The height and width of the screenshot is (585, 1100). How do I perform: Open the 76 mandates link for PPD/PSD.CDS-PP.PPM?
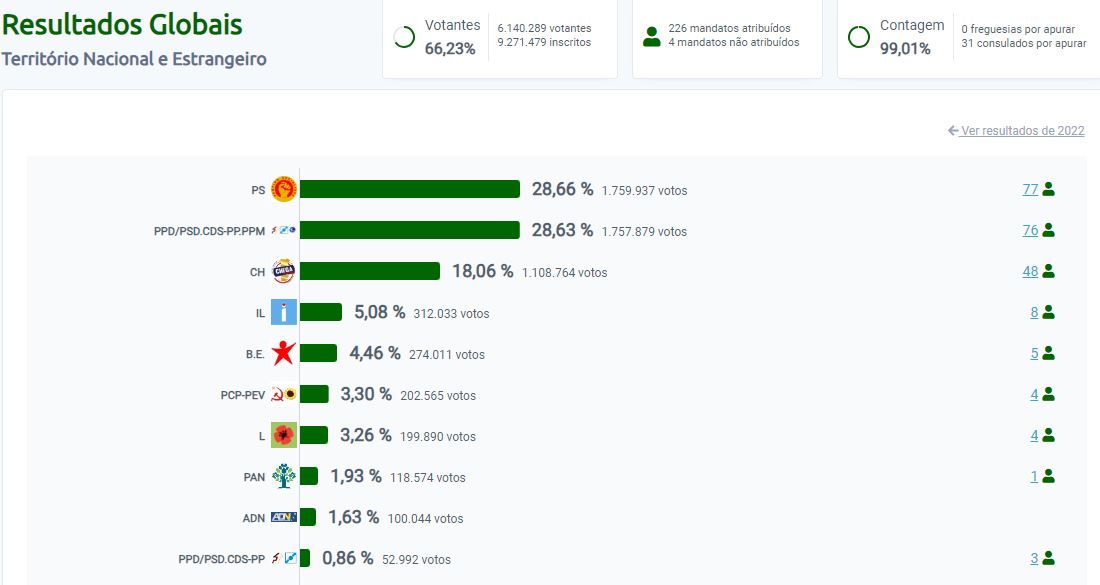[x=1030, y=230]
